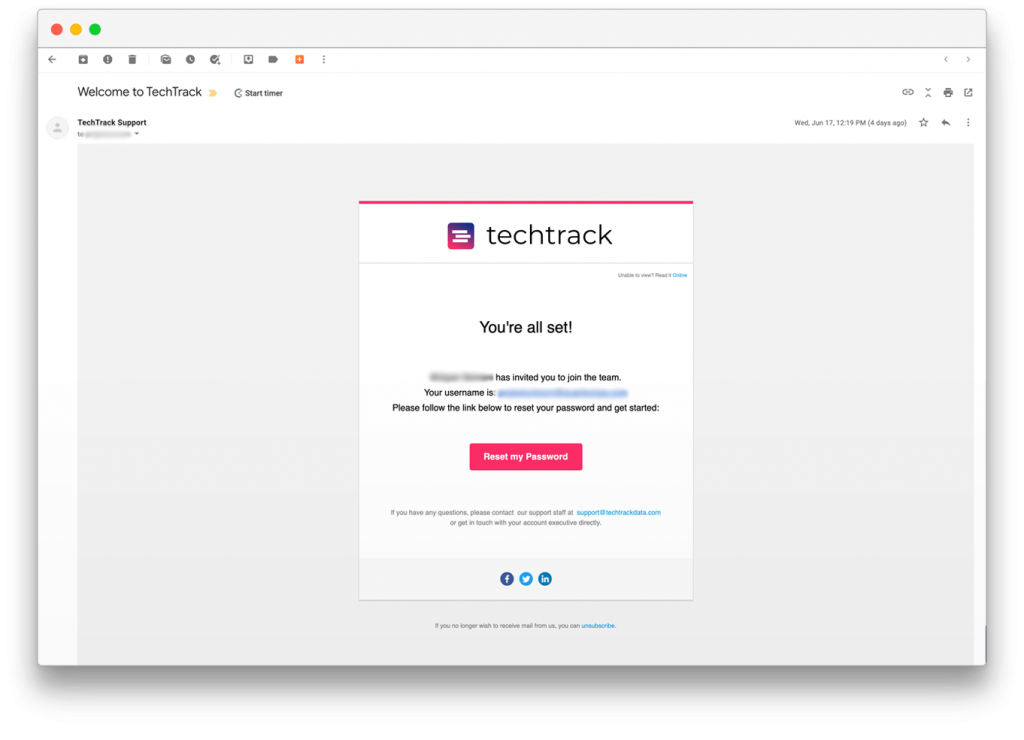The height and width of the screenshot is (740, 1024).
Task: Move email to folder icon
Action: 249,59
